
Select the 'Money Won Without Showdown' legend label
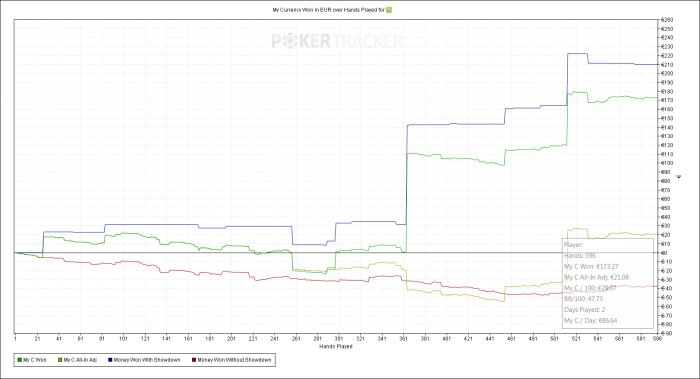click(x=234, y=360)
